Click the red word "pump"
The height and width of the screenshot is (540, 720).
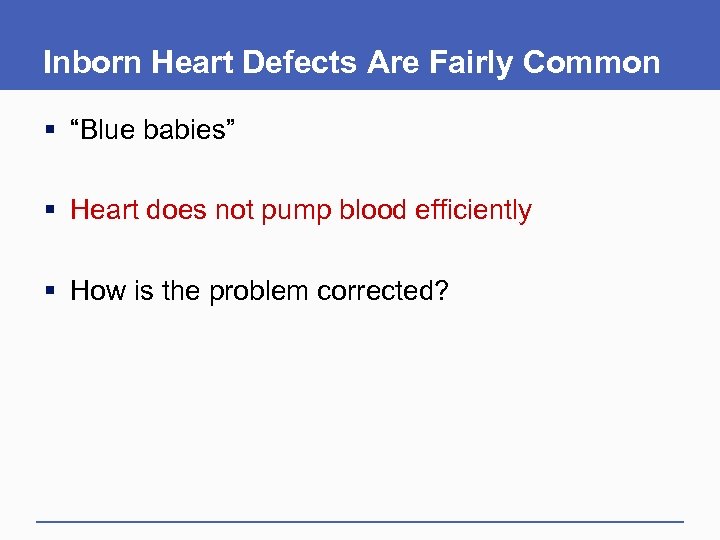click(x=287, y=211)
